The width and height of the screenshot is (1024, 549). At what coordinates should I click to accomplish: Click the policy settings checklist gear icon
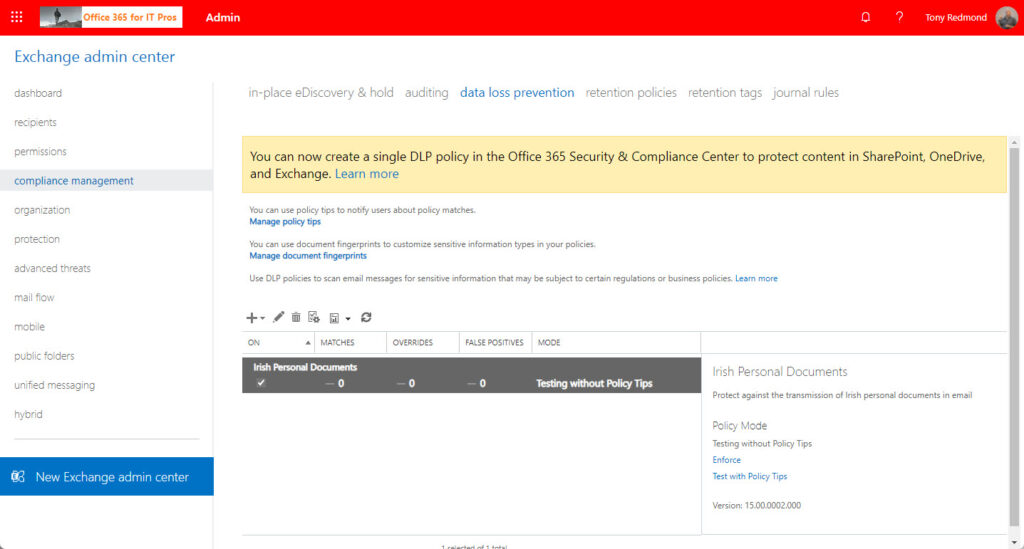(314, 317)
